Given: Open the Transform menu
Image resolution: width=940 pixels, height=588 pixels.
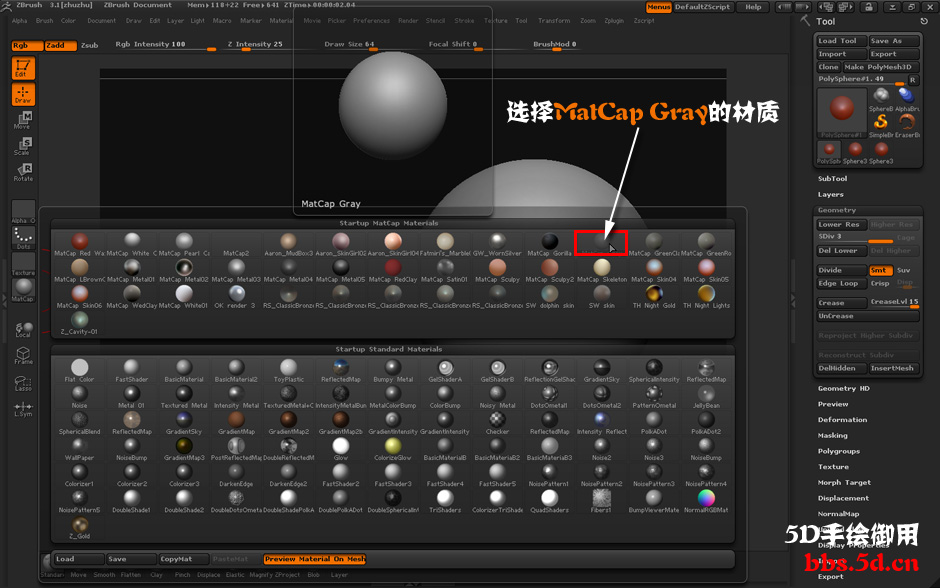Looking at the screenshot, I should (554, 20).
